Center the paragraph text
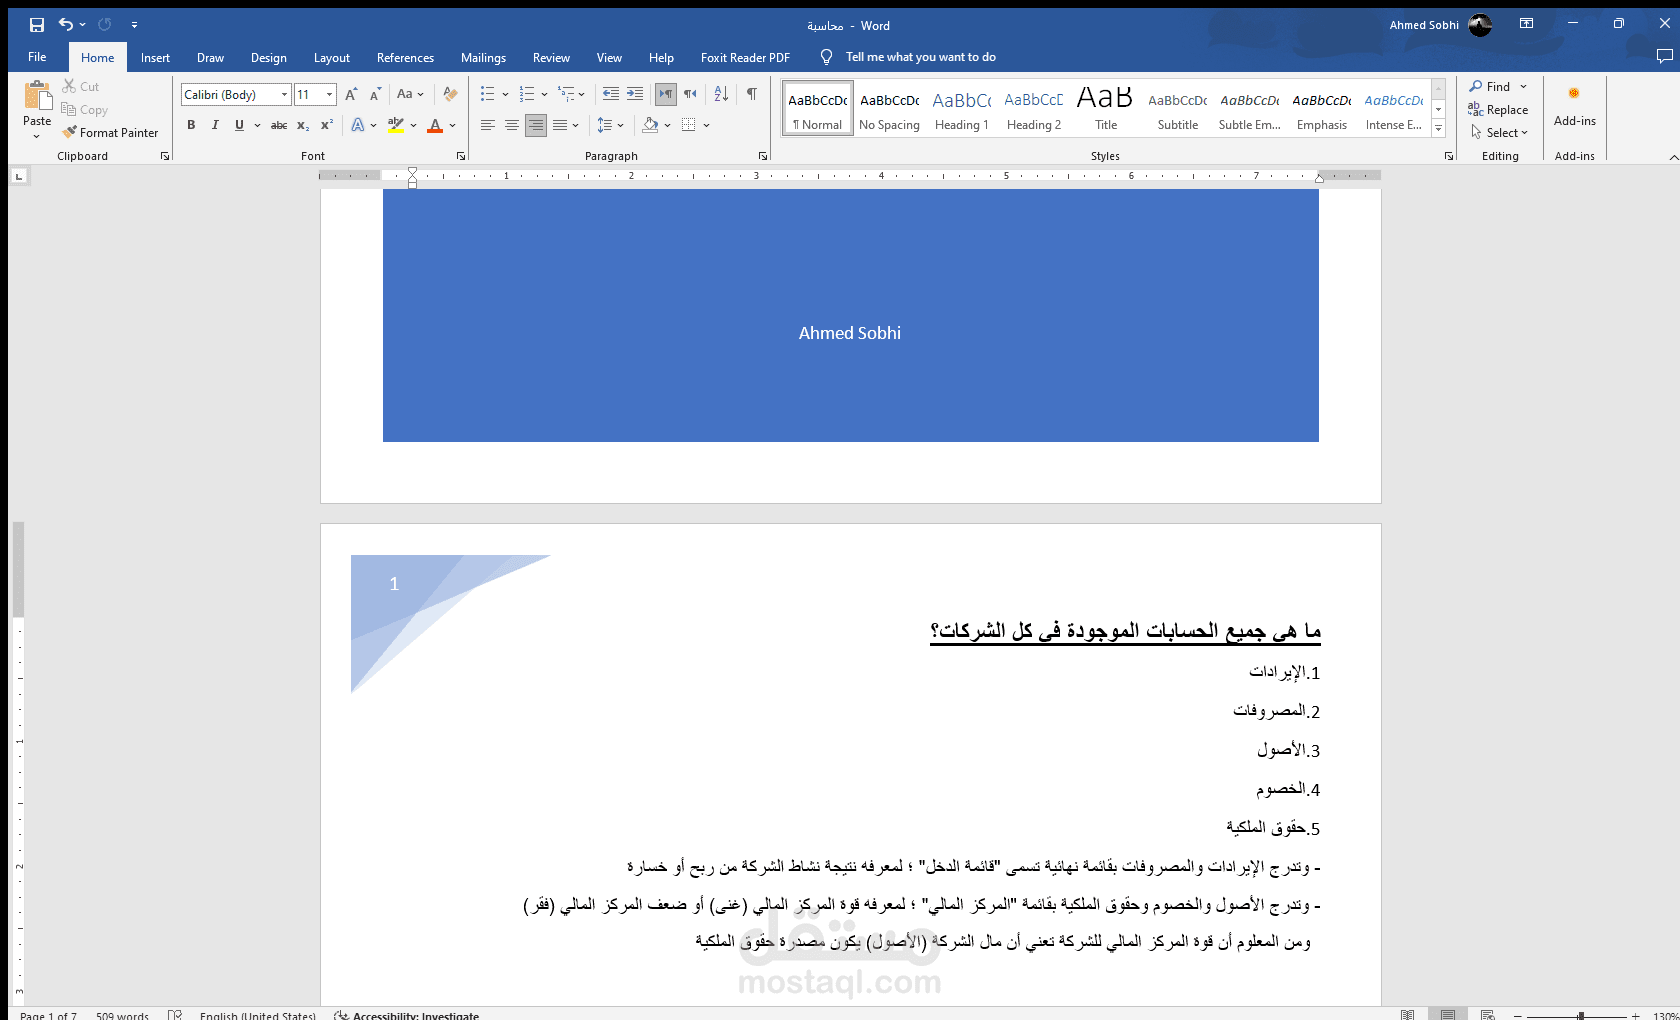This screenshot has width=1680, height=1020. [x=512, y=126]
